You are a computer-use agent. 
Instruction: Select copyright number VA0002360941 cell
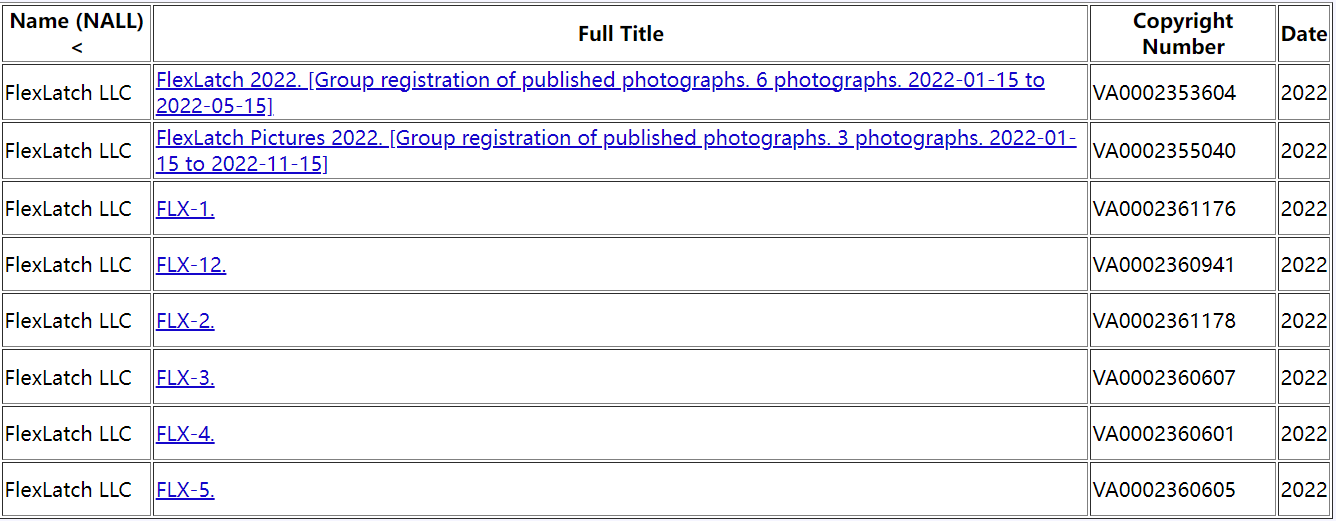[1183, 265]
